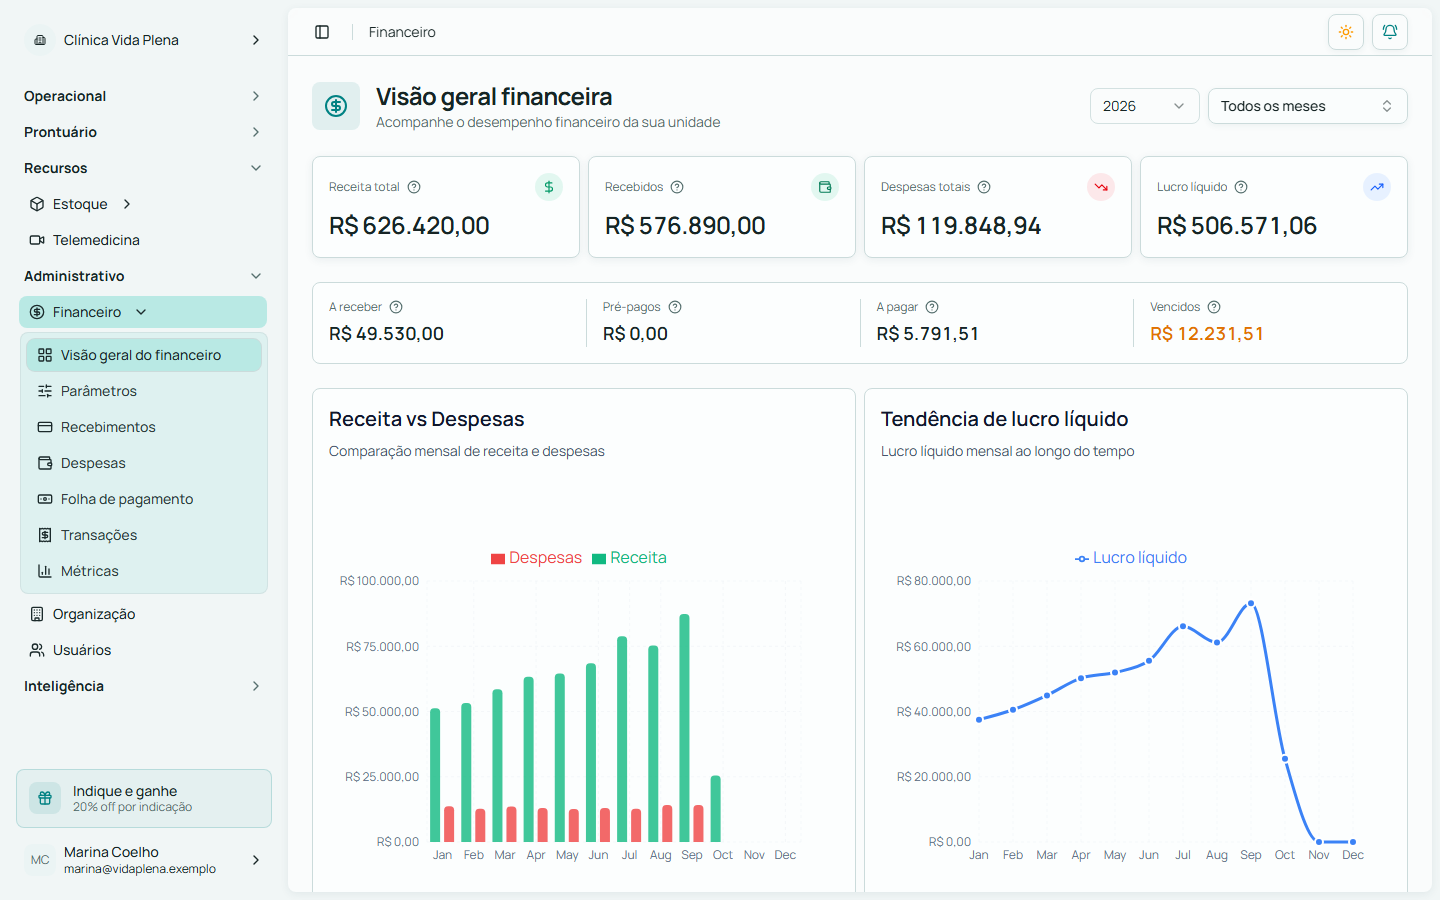Image resolution: width=1440 pixels, height=900 pixels.
Task: Click help icon next to A receber
Action: [396, 307]
